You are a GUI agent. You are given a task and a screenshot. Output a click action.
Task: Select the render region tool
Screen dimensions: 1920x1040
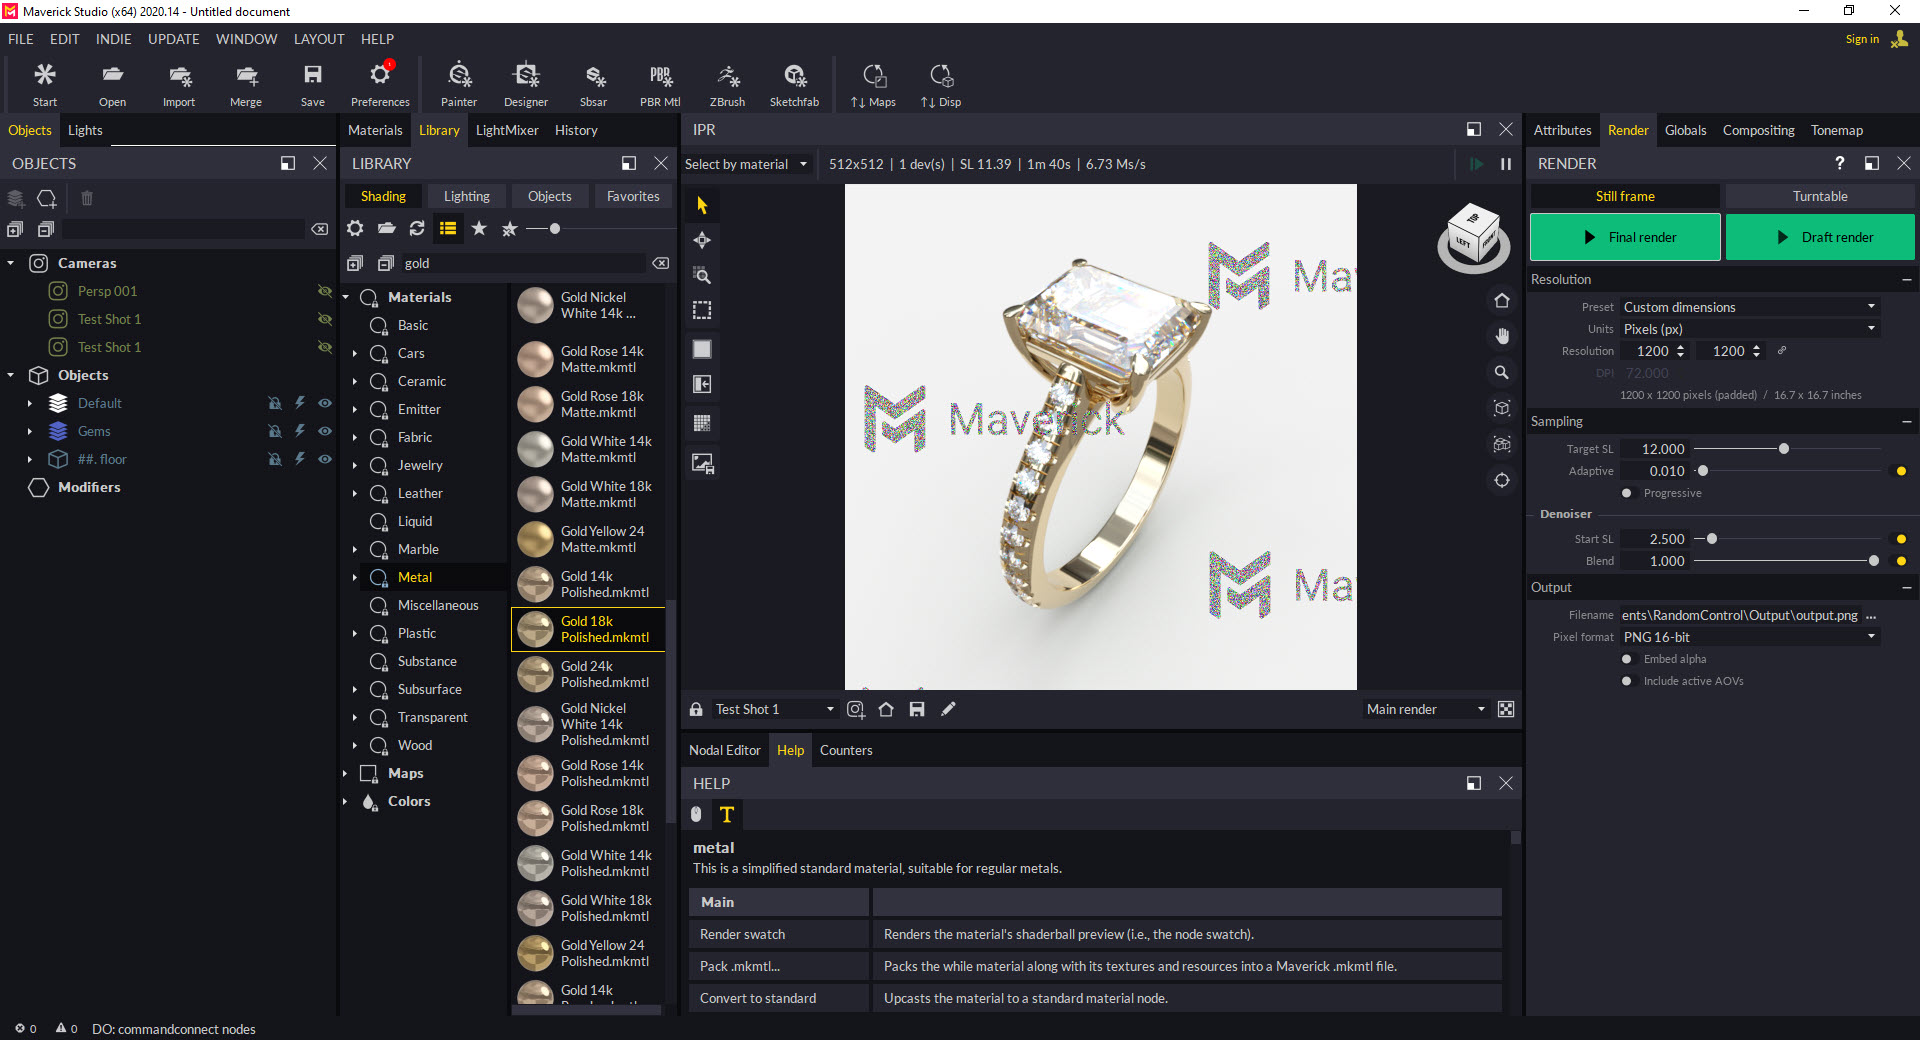(x=702, y=310)
